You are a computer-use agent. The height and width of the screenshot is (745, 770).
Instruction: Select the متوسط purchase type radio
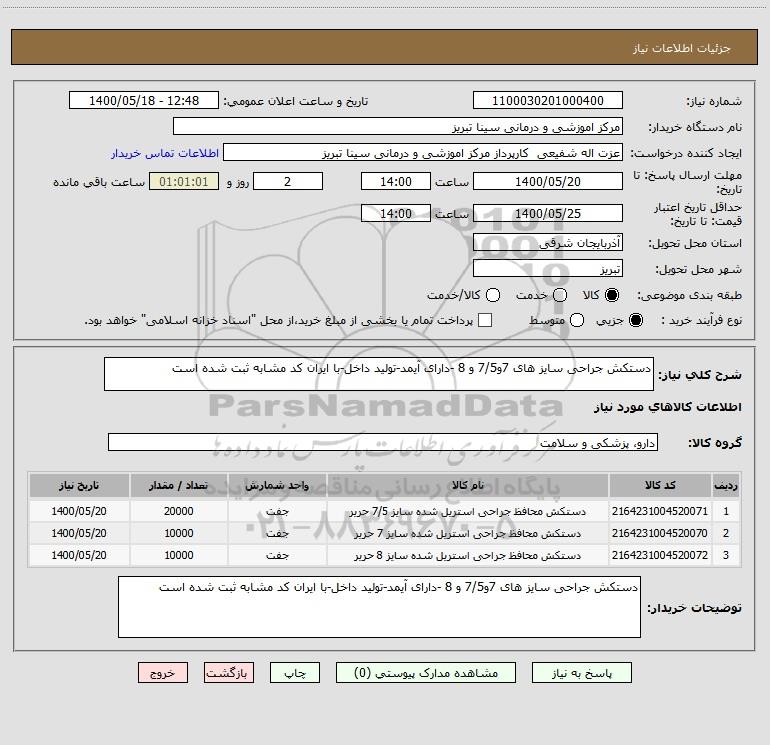[577, 320]
